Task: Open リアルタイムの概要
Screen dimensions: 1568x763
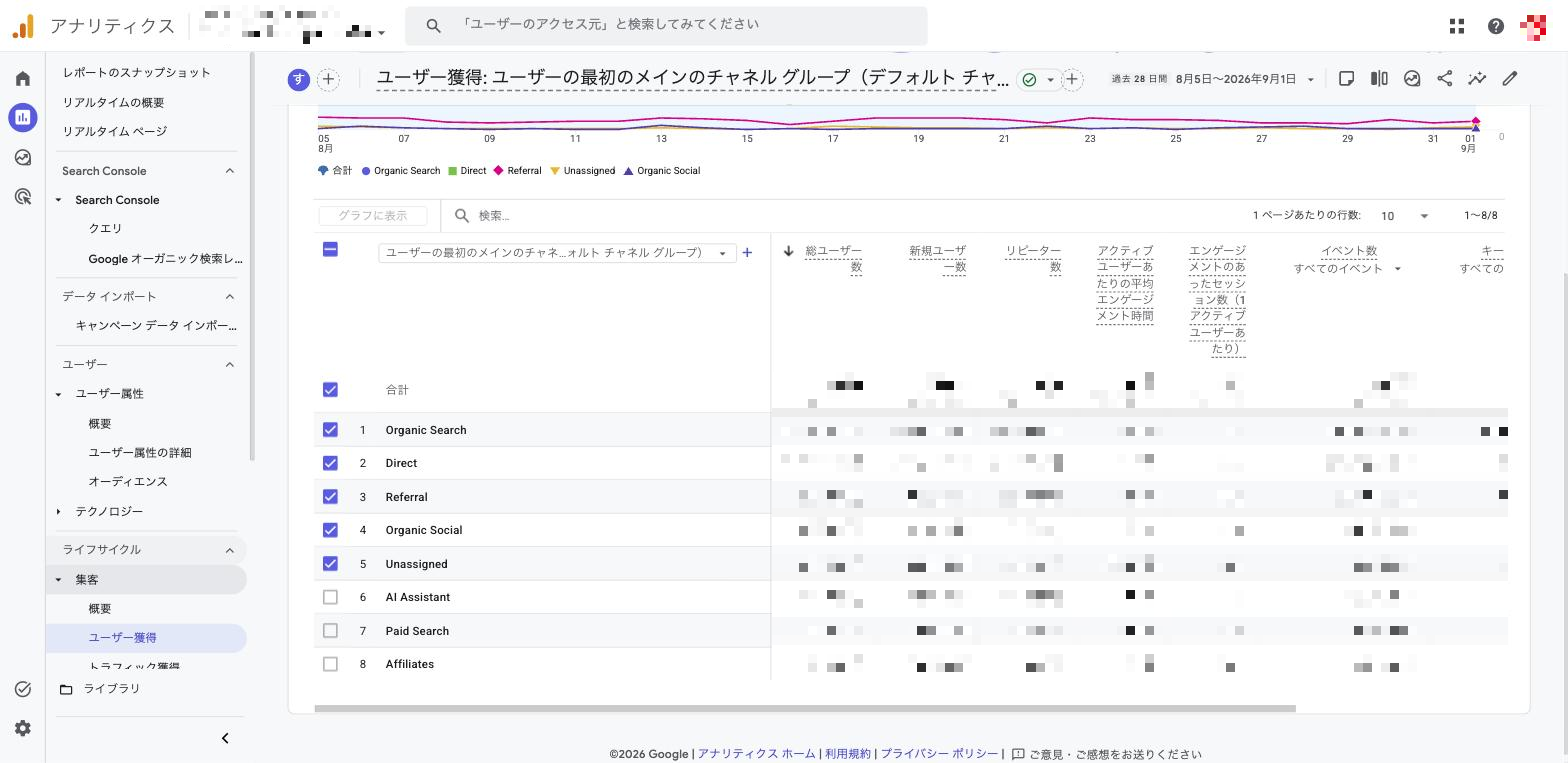Action: click(113, 102)
